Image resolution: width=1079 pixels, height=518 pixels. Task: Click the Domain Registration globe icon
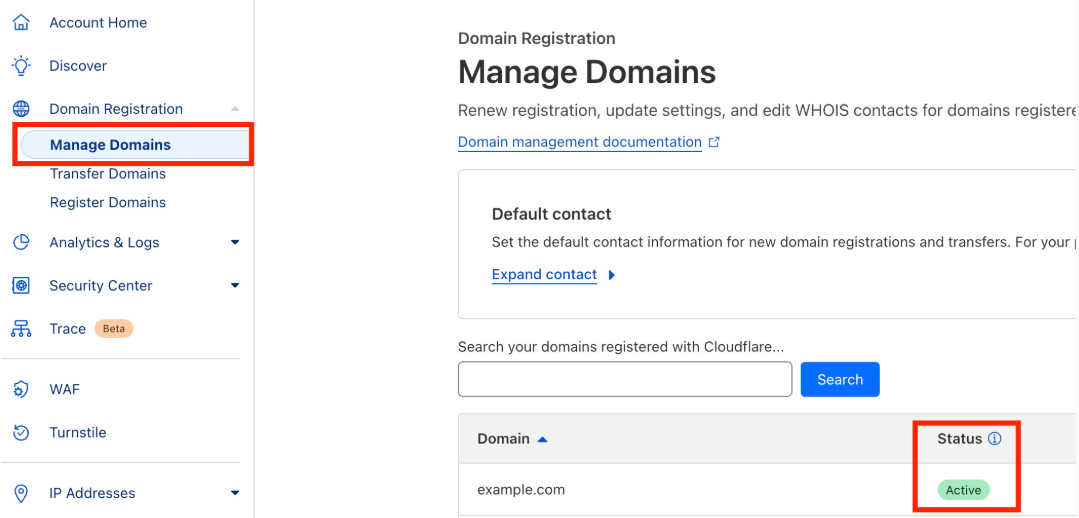pos(21,109)
